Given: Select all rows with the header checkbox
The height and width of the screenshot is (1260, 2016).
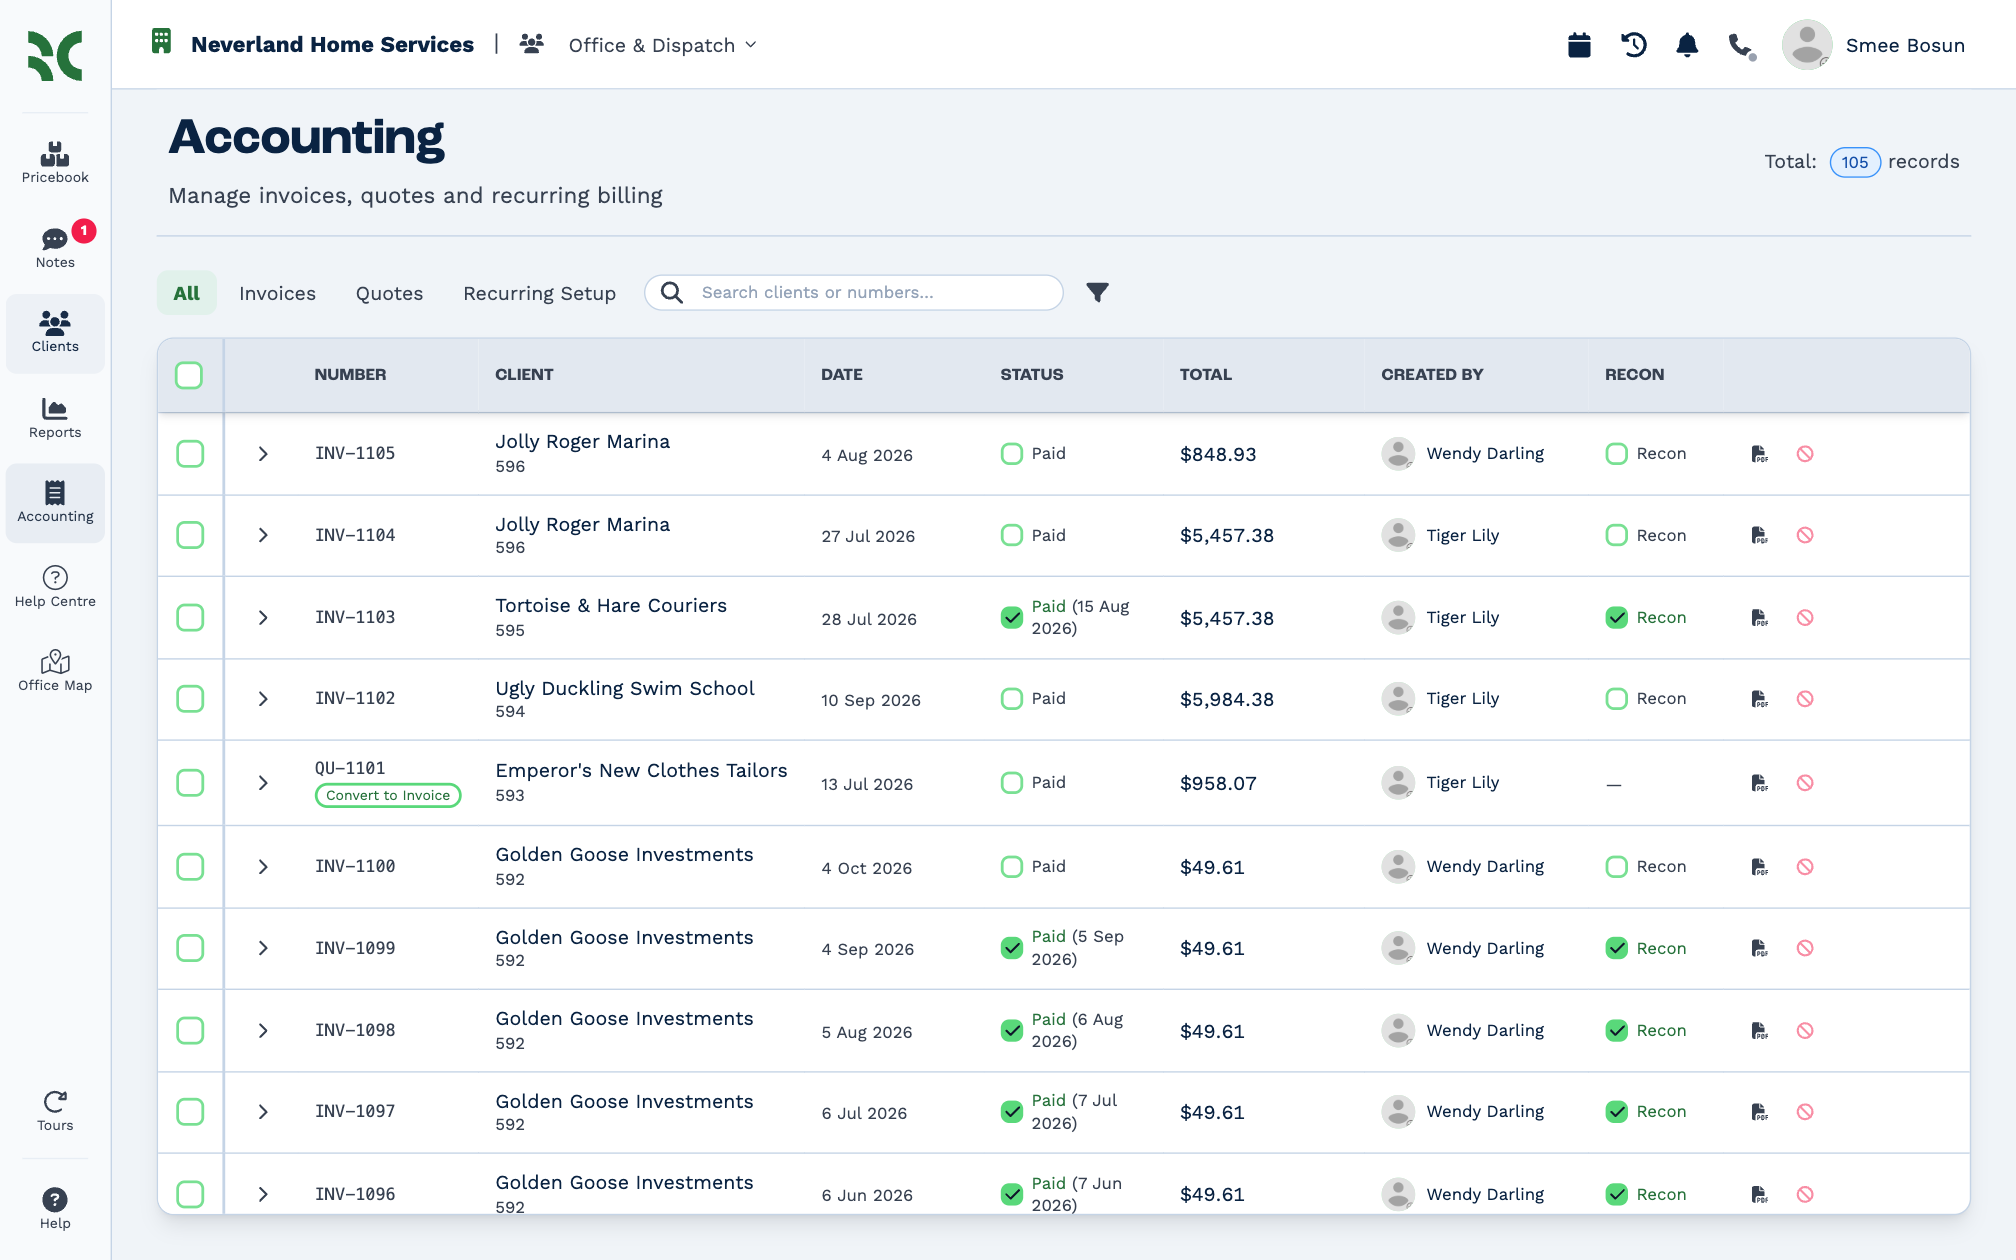Looking at the screenshot, I should click(x=189, y=375).
